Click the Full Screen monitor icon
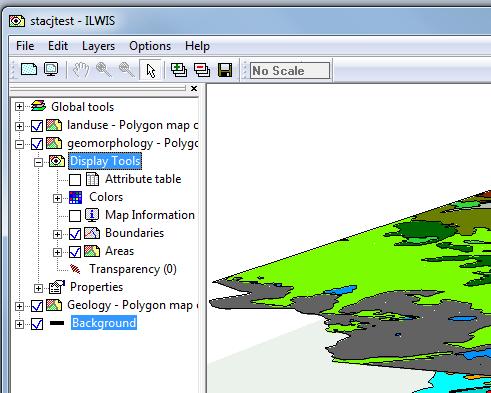This screenshot has width=491, height=393. point(51,69)
